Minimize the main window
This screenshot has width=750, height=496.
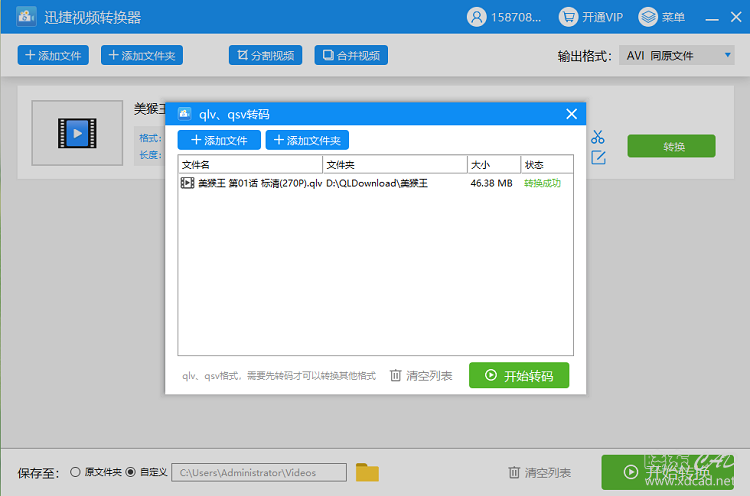[x=712, y=18]
